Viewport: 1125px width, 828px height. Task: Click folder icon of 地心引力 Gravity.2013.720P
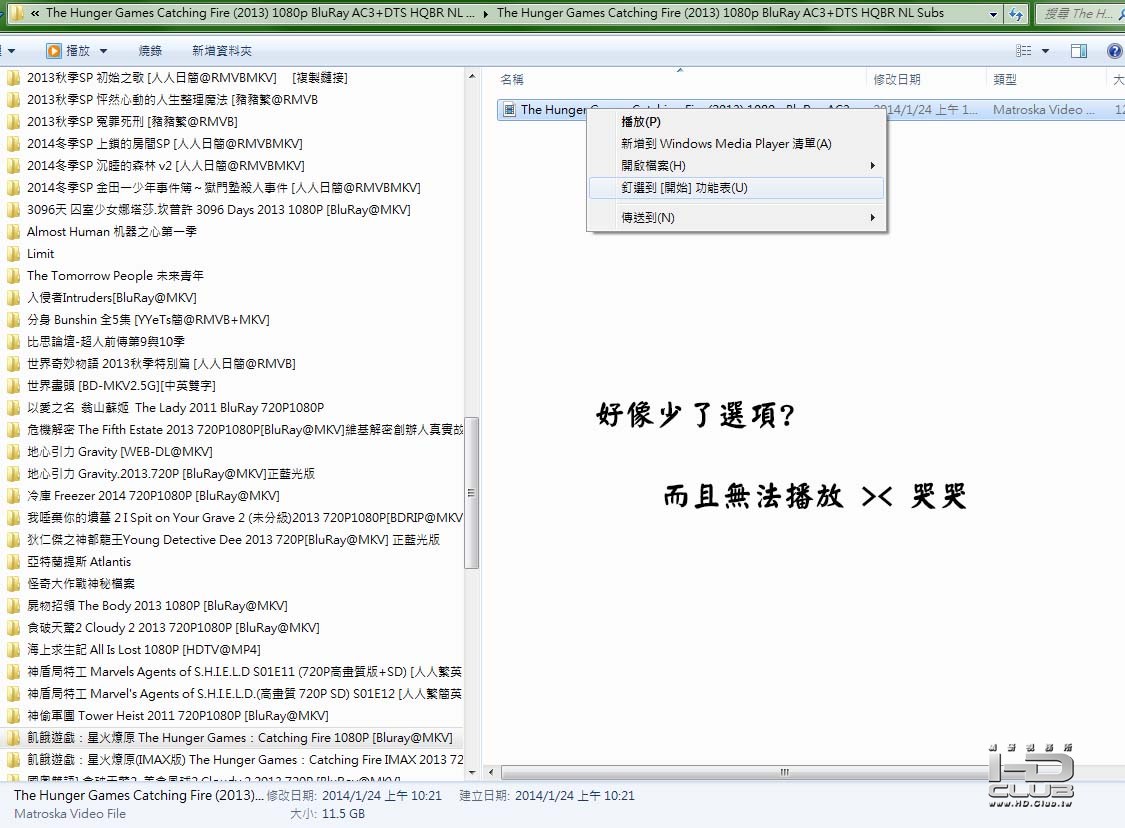tap(13, 474)
